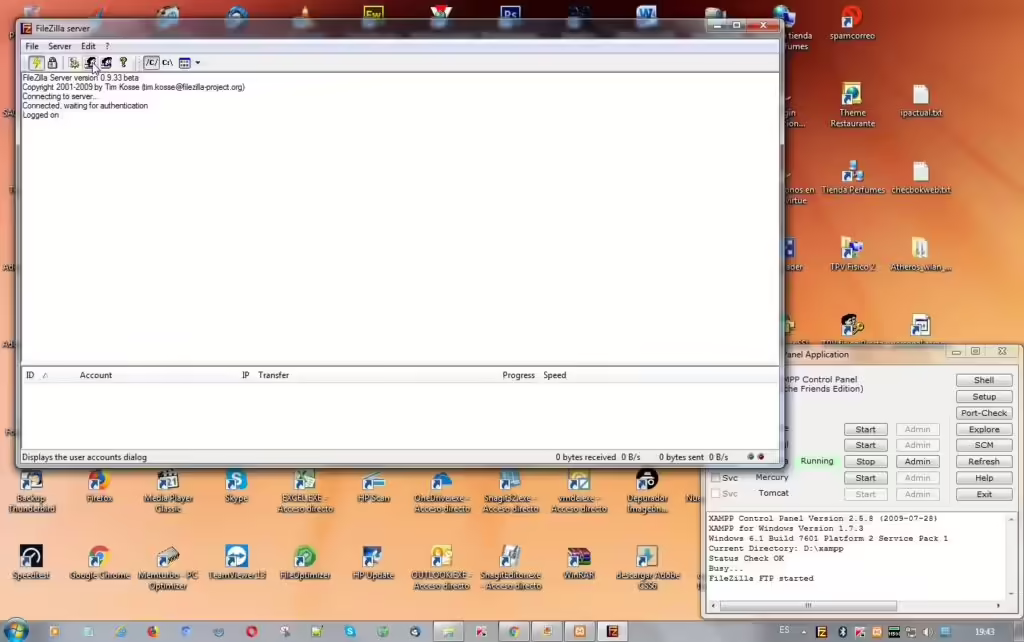Select the Google Chrome desktop shortcut
This screenshot has width=1024, height=642.
[99, 563]
